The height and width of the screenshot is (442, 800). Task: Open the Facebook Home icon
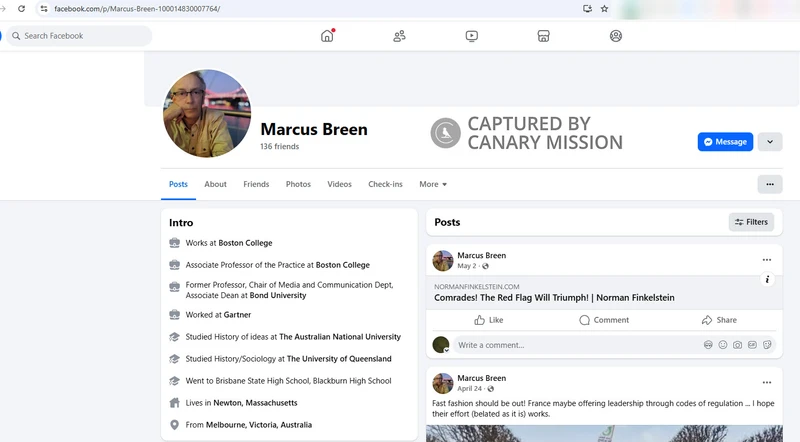point(327,36)
